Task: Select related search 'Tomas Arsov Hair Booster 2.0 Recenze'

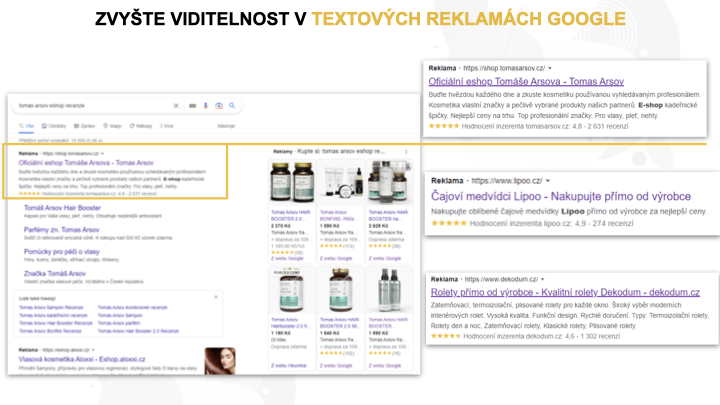Action: coord(138,331)
